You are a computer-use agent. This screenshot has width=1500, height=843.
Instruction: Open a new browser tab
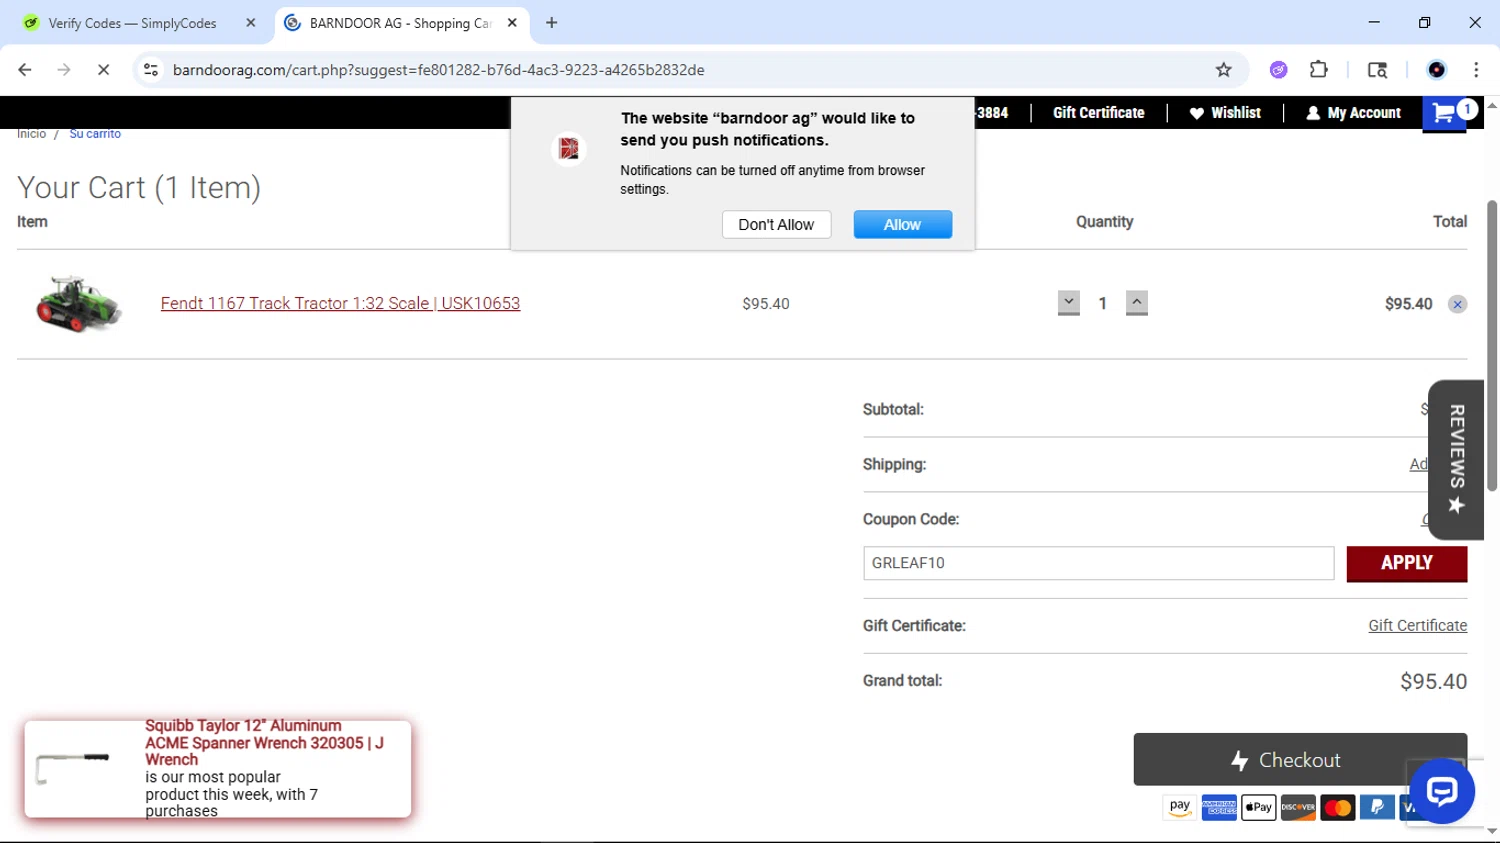click(551, 23)
